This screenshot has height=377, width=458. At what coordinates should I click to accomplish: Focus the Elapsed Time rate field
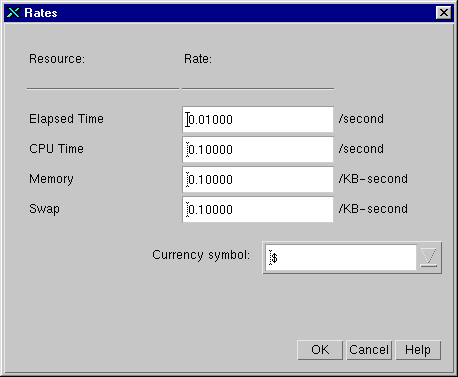pos(258,119)
